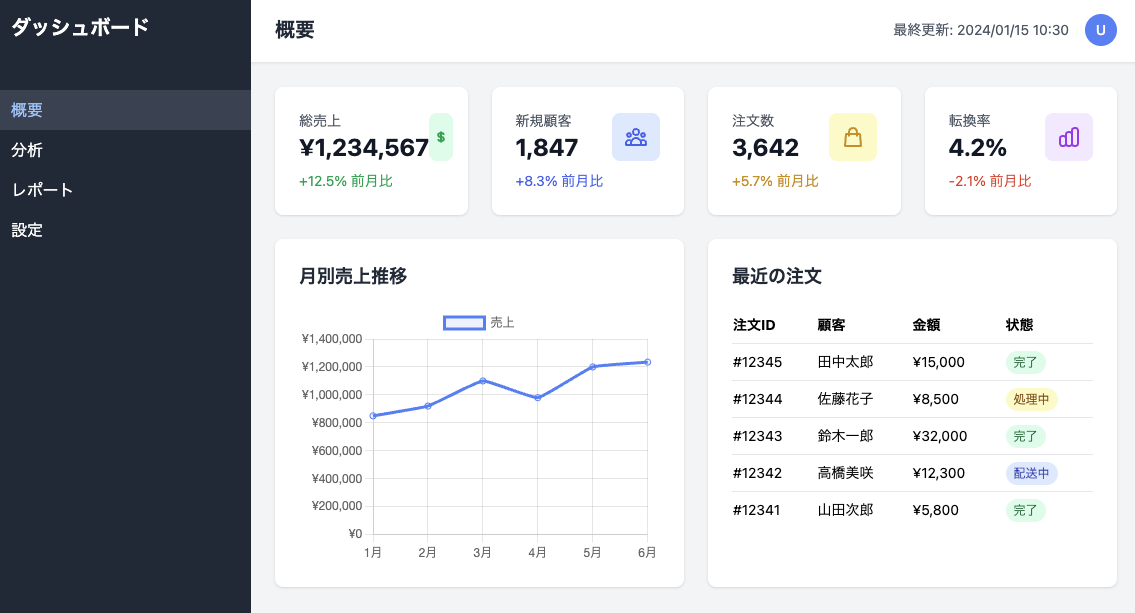Click the ¥800,000 axis label
Screen dimensions: 1135x613
click(x=337, y=423)
